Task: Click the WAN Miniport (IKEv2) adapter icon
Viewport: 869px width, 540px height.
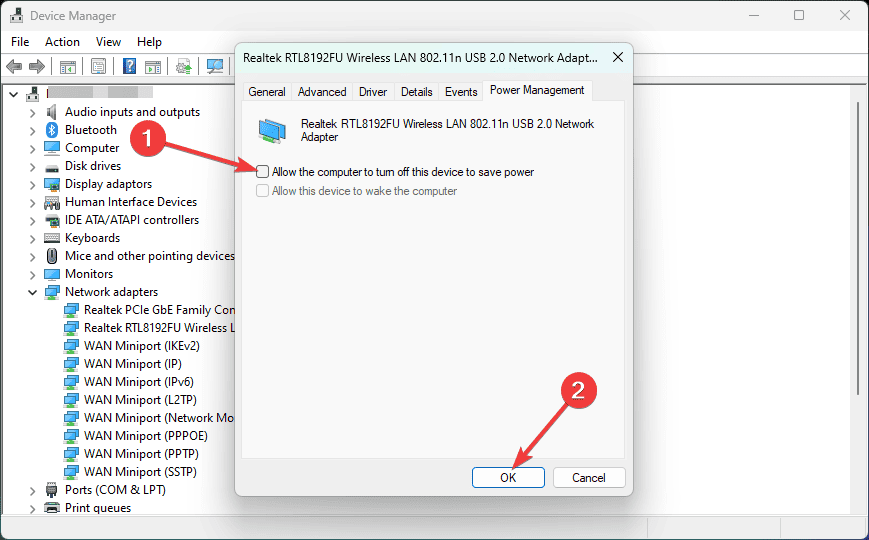Action: click(71, 346)
